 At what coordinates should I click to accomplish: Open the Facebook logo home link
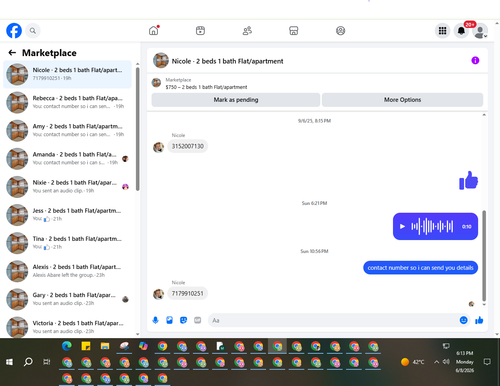pyautogui.click(x=14, y=31)
